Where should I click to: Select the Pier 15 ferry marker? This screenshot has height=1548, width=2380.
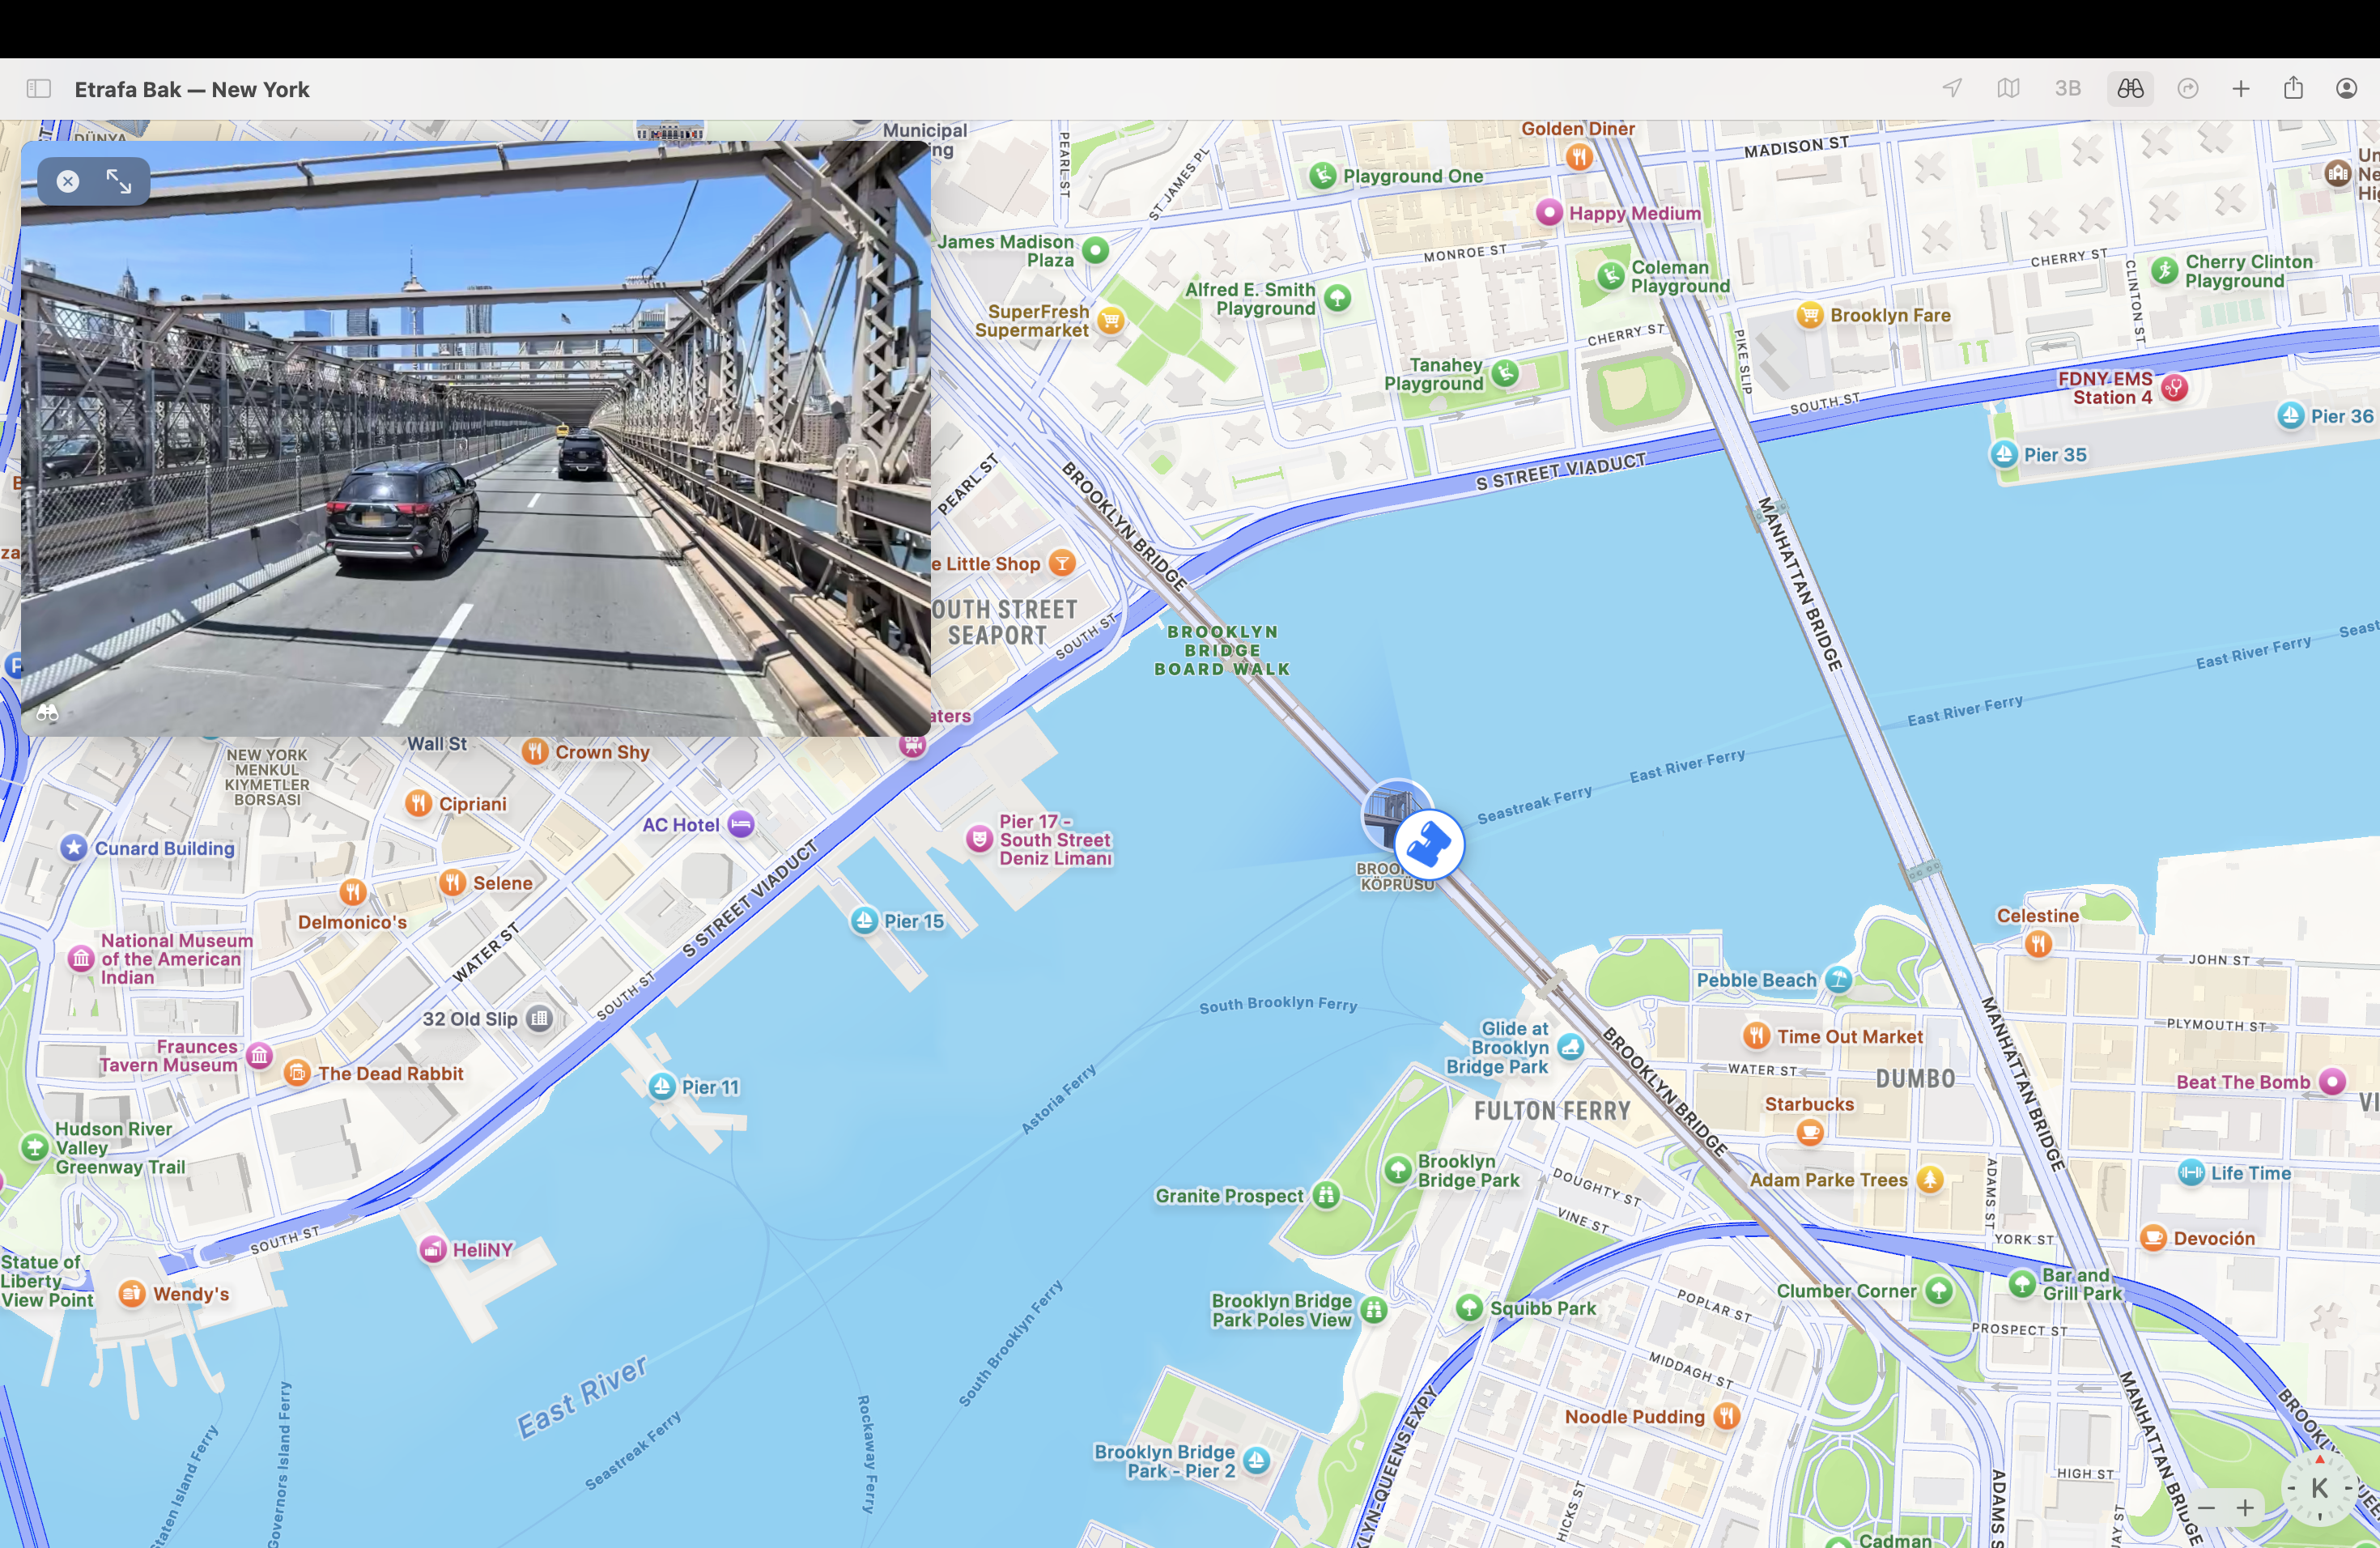(x=864, y=921)
